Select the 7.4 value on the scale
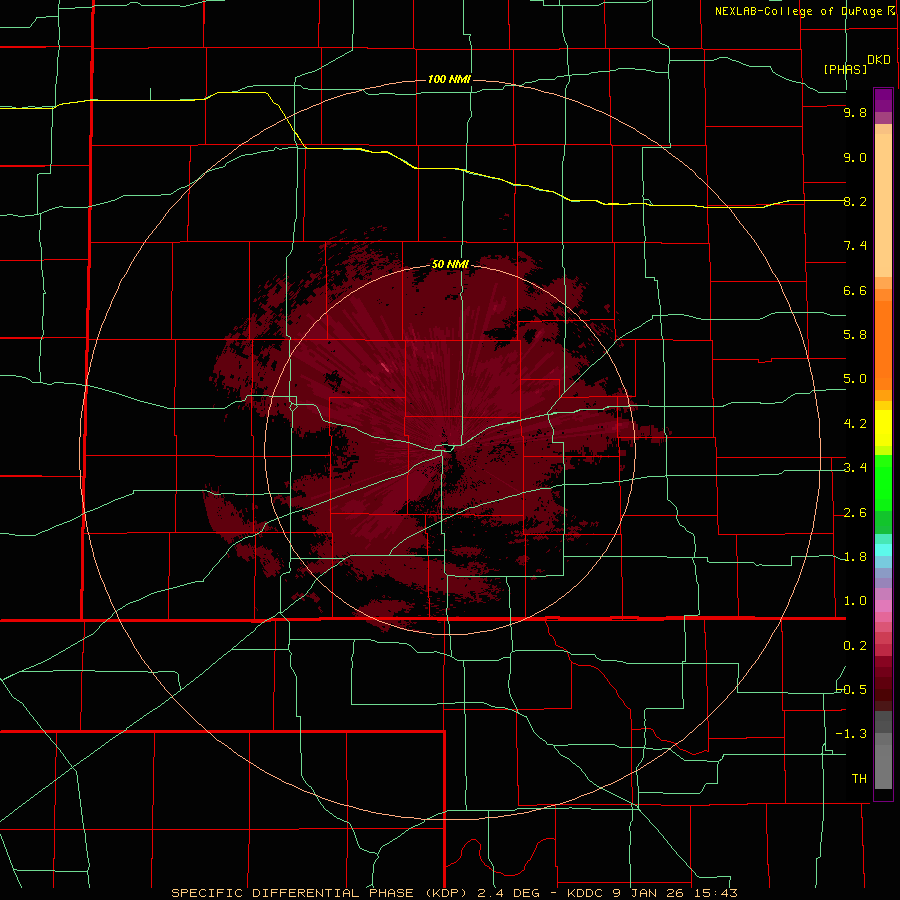This screenshot has width=900, height=900. [x=855, y=246]
